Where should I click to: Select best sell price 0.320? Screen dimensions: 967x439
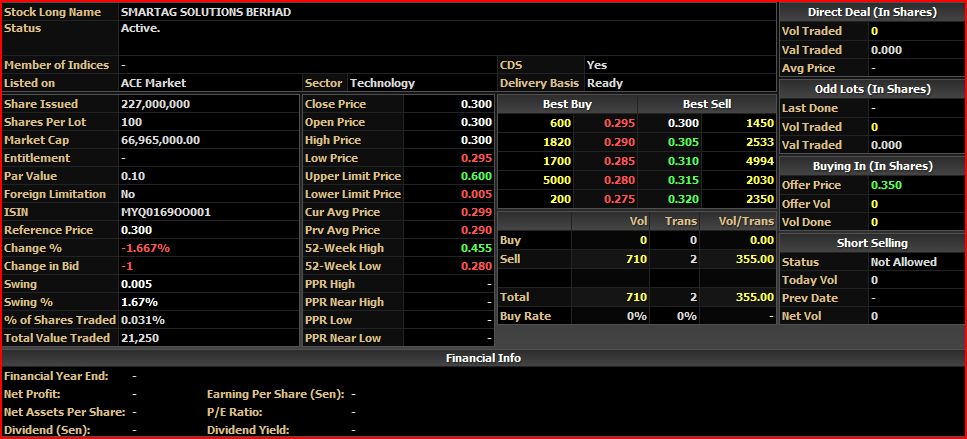coord(683,199)
